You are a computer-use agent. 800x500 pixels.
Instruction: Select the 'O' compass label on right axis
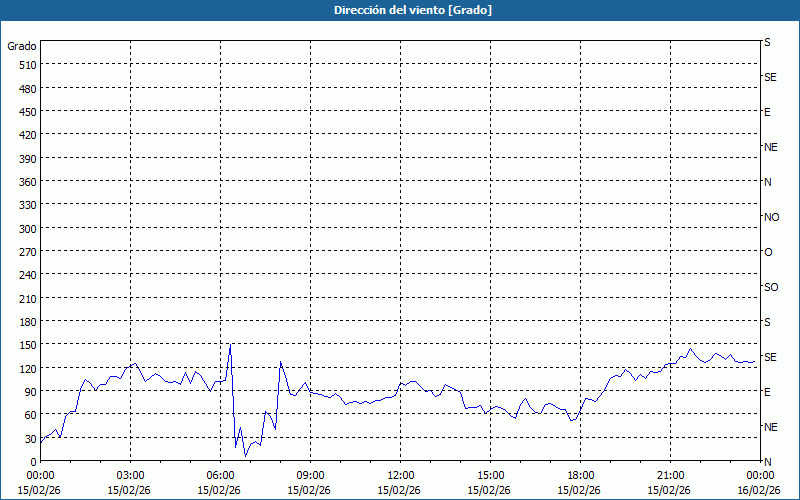pos(768,252)
